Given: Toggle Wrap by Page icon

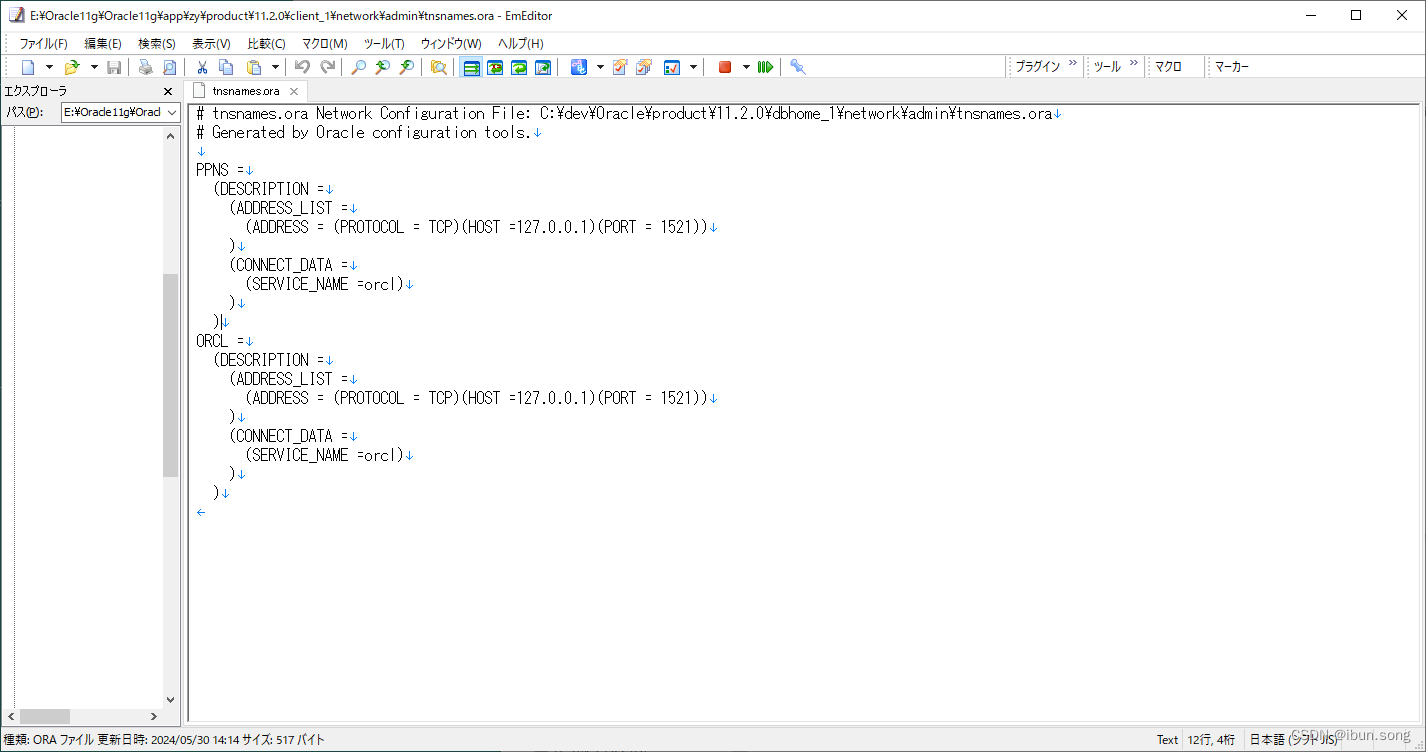Looking at the screenshot, I should click(x=543, y=67).
